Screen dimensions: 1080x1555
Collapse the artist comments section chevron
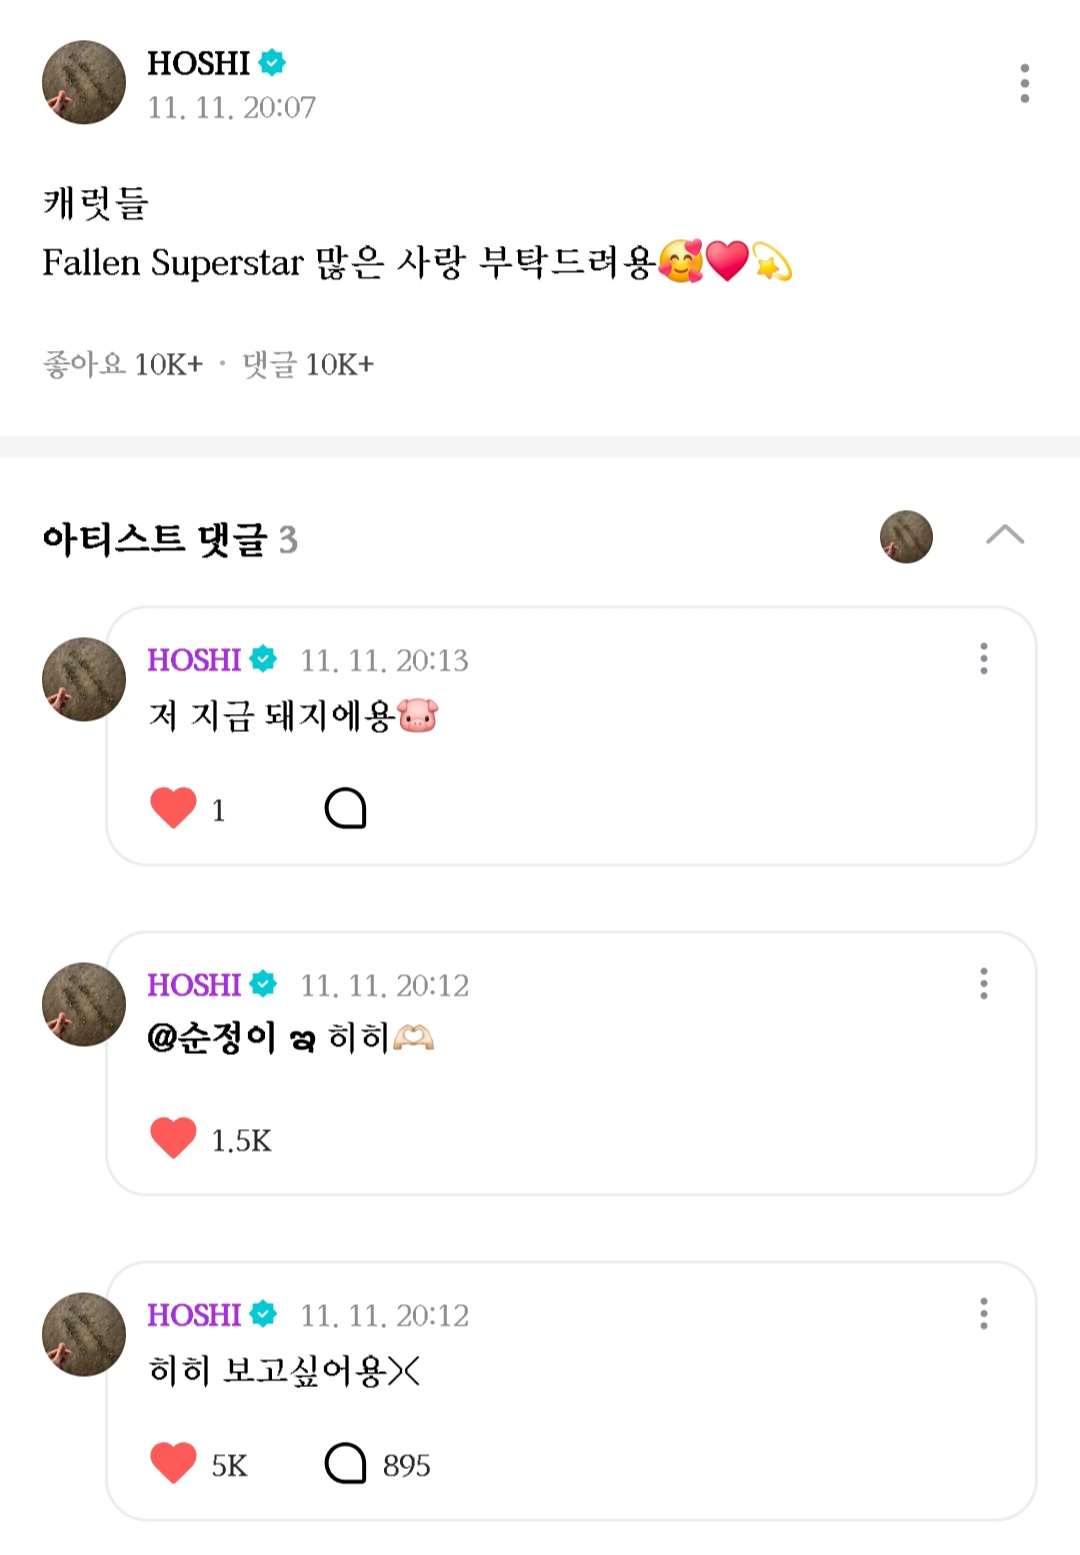(x=1004, y=535)
